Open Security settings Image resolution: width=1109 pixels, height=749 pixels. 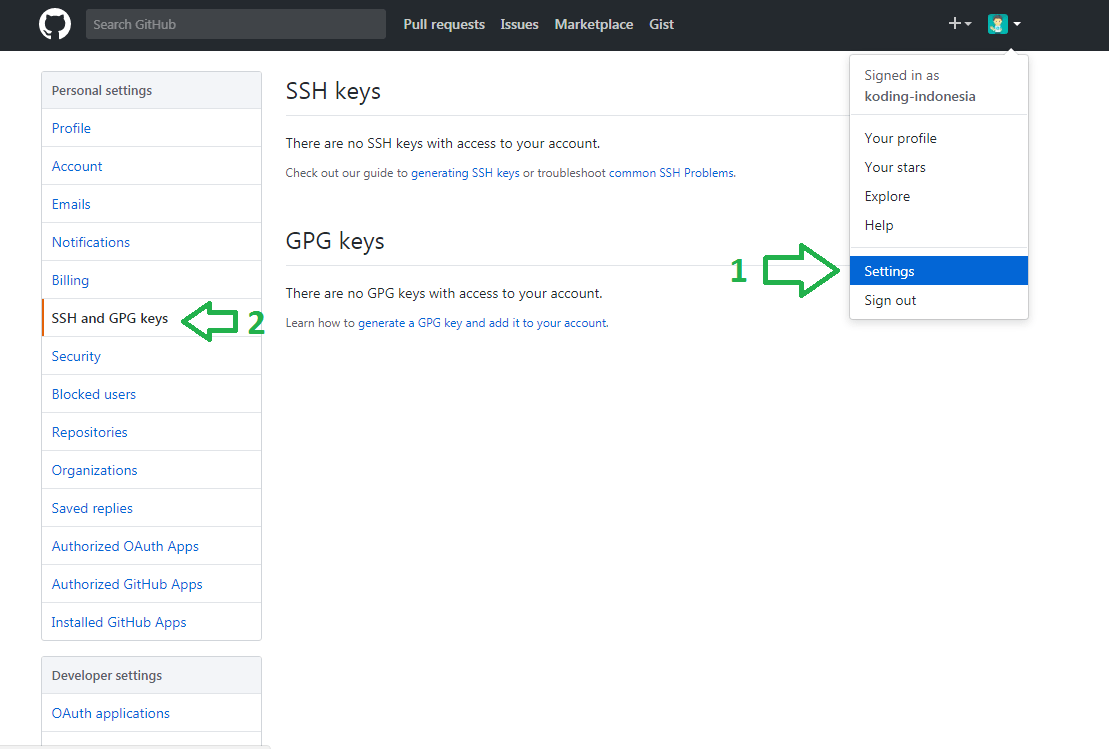coord(151,356)
